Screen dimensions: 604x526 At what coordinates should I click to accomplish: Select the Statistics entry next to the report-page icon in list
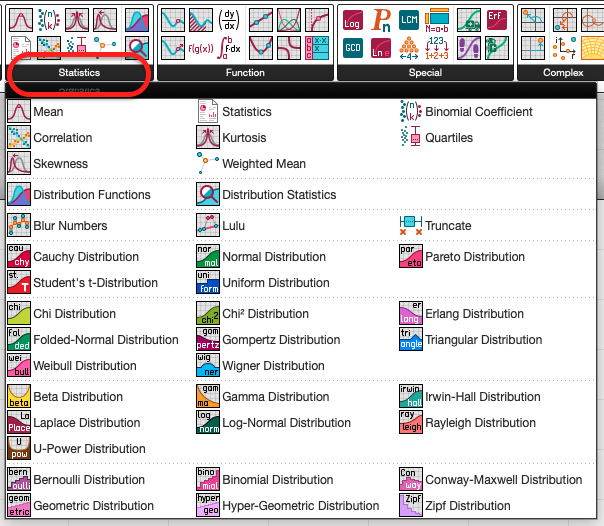click(234, 112)
